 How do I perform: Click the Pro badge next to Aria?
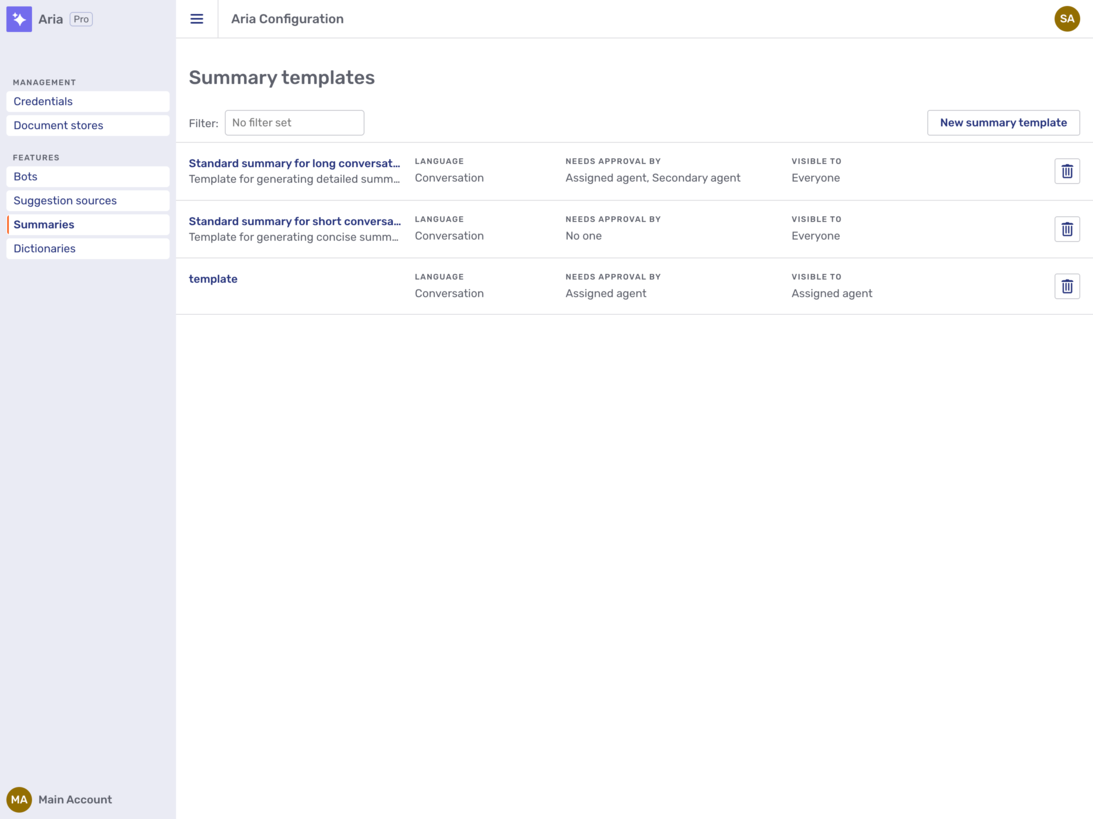[x=80, y=18]
